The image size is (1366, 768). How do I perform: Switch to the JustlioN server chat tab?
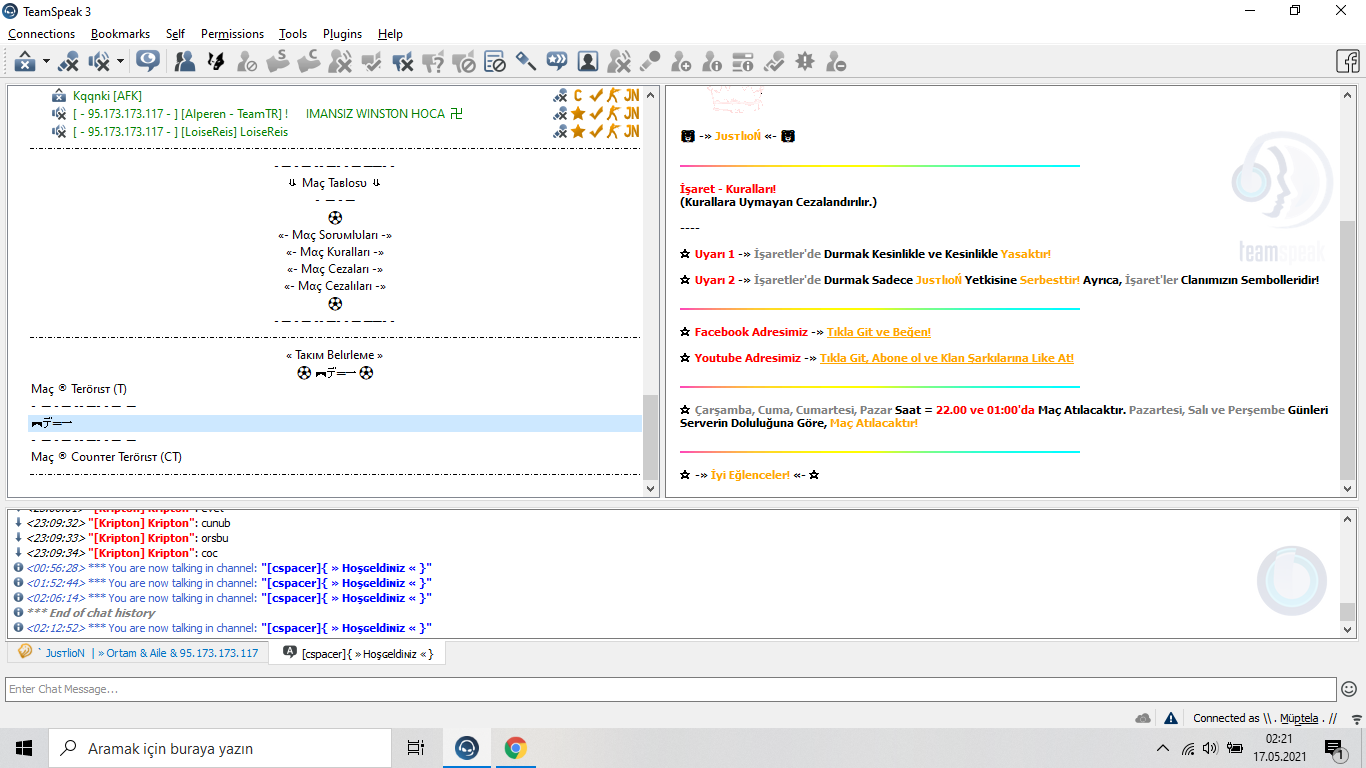(x=138, y=653)
